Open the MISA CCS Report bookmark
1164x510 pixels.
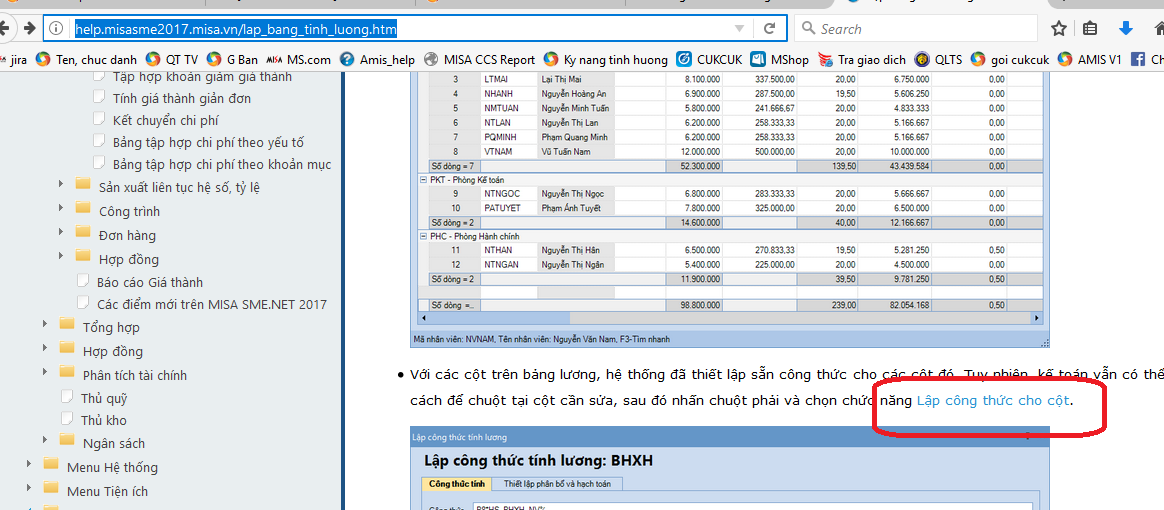click(480, 59)
